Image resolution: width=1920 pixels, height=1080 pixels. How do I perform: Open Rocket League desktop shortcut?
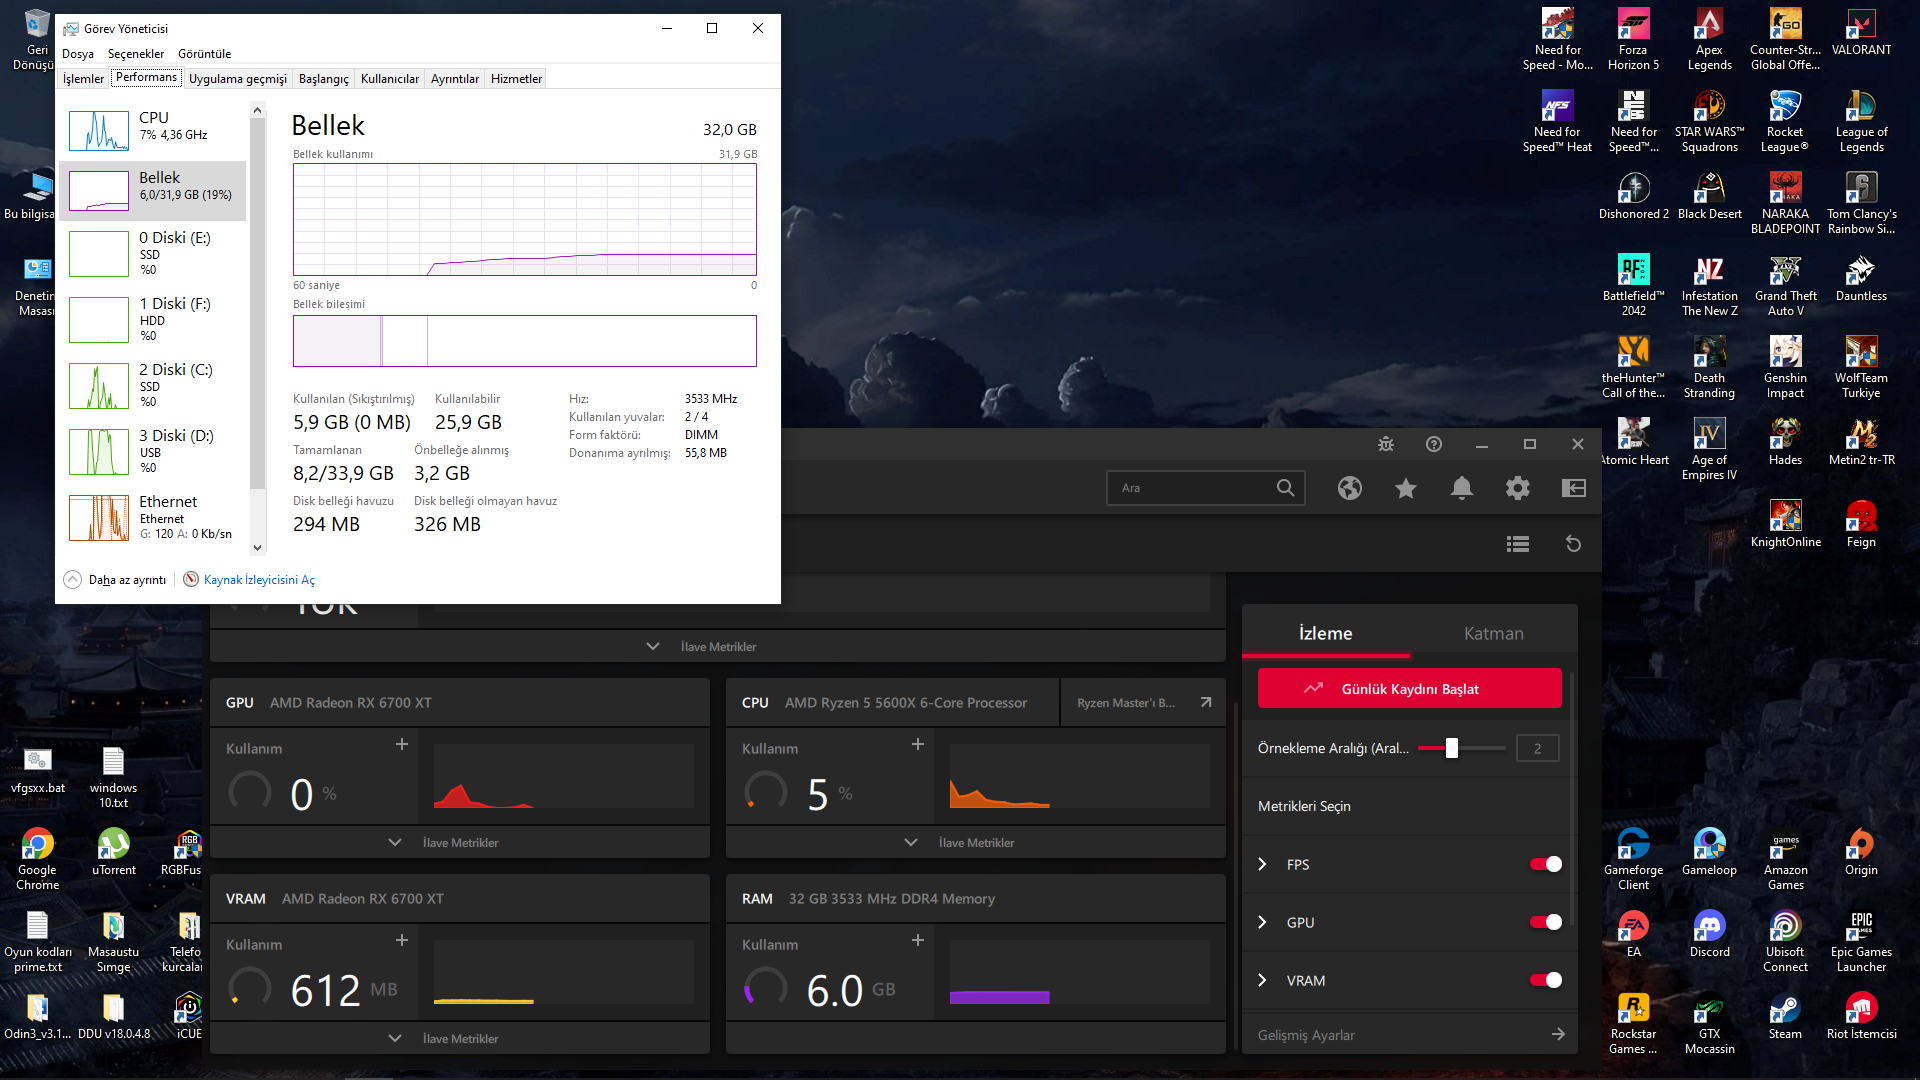1785,122
